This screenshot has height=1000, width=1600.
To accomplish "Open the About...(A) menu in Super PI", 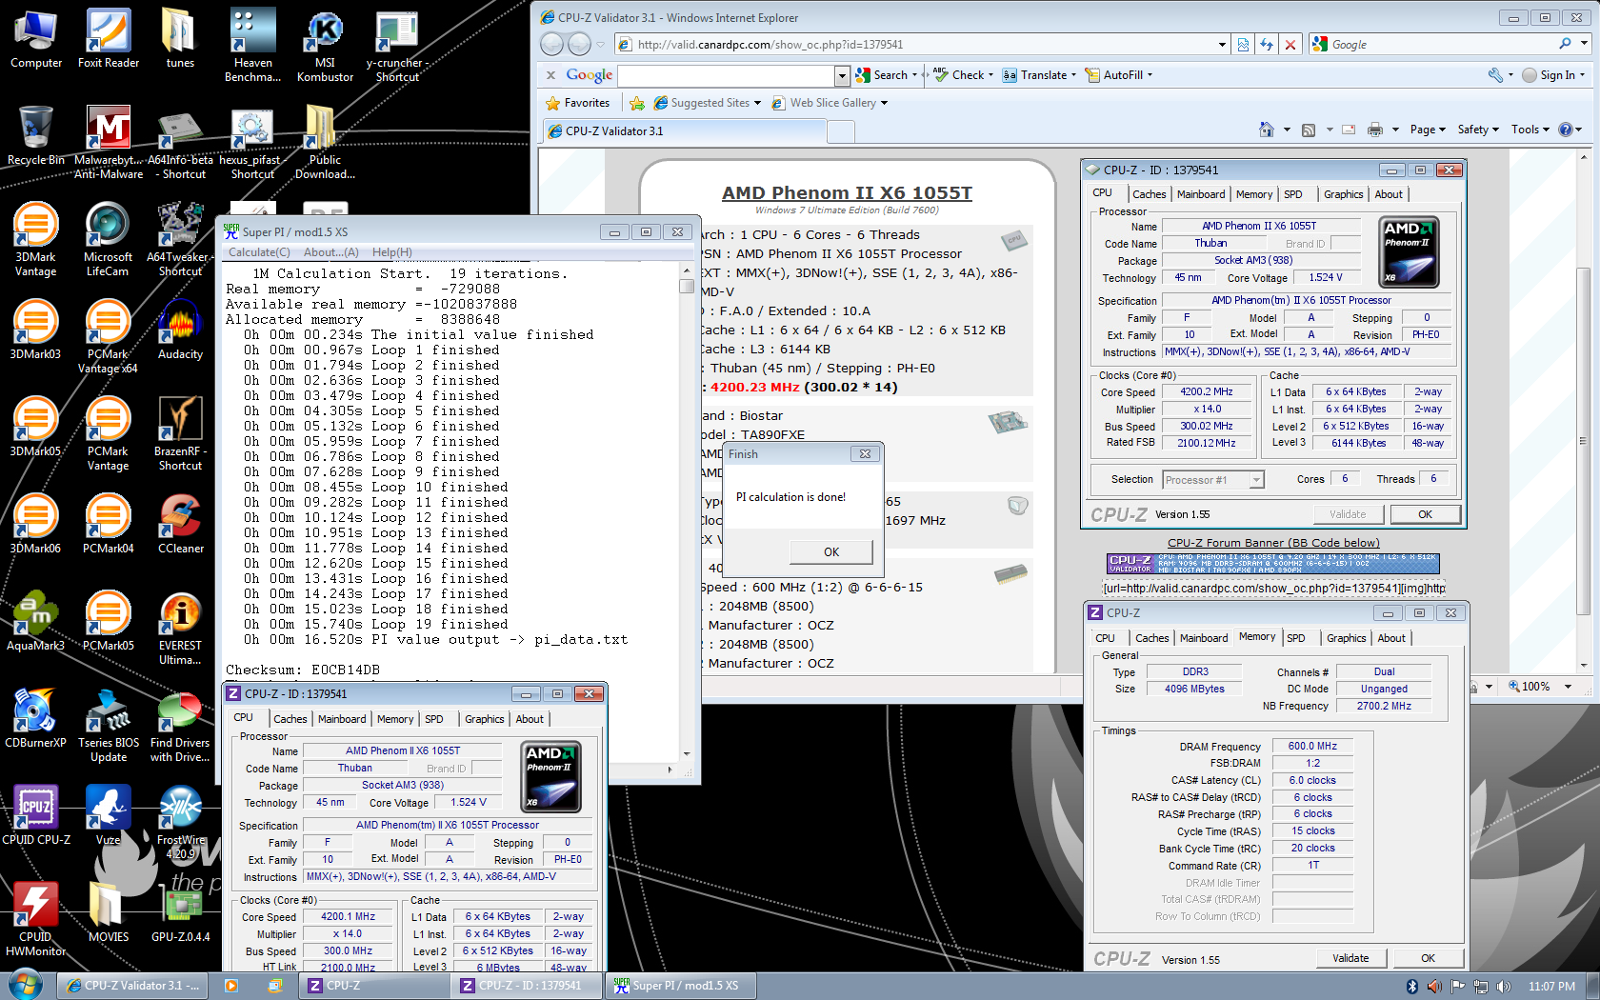I will click(x=330, y=252).
